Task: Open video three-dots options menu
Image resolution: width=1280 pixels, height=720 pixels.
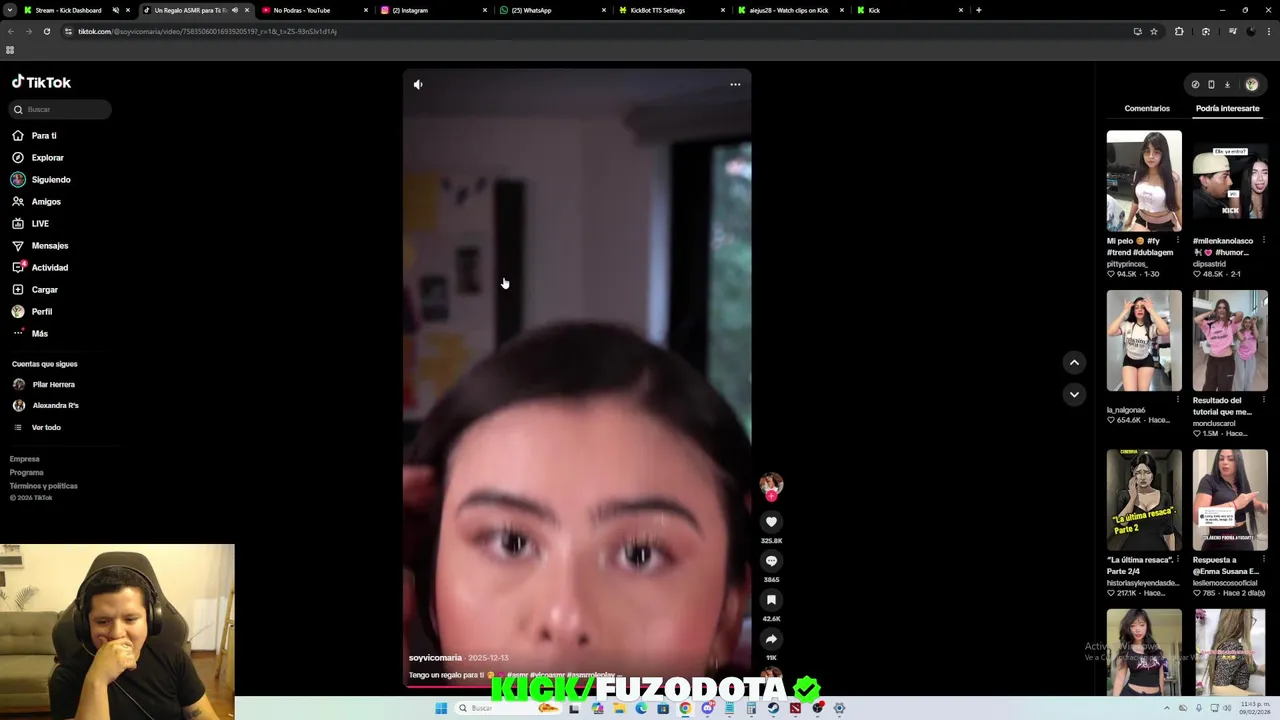Action: tap(735, 85)
